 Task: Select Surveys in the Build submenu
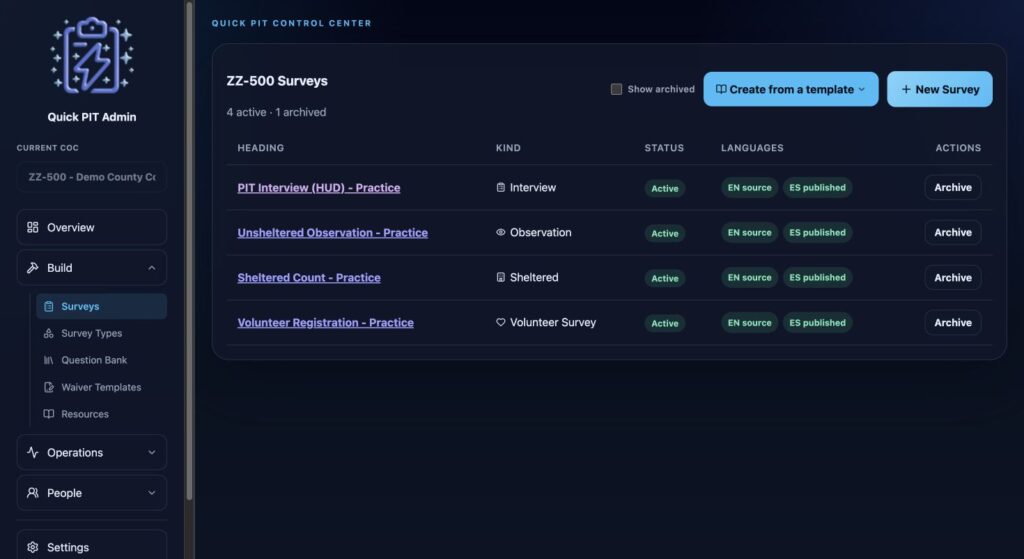[101, 306]
